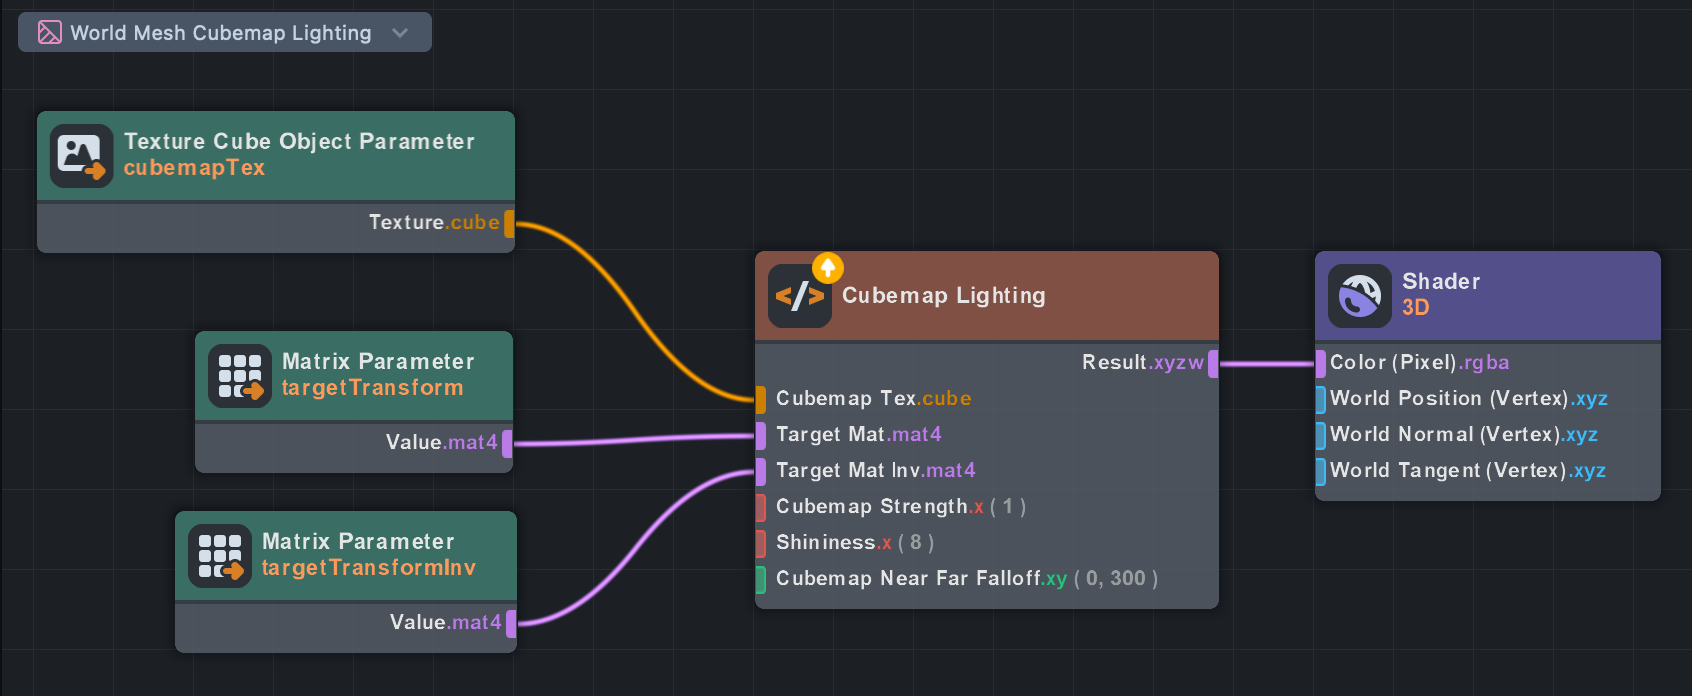Click the graph icon beside World Mesh Cubemap Lighting
Image resolution: width=1692 pixels, height=696 pixels.
(50, 33)
